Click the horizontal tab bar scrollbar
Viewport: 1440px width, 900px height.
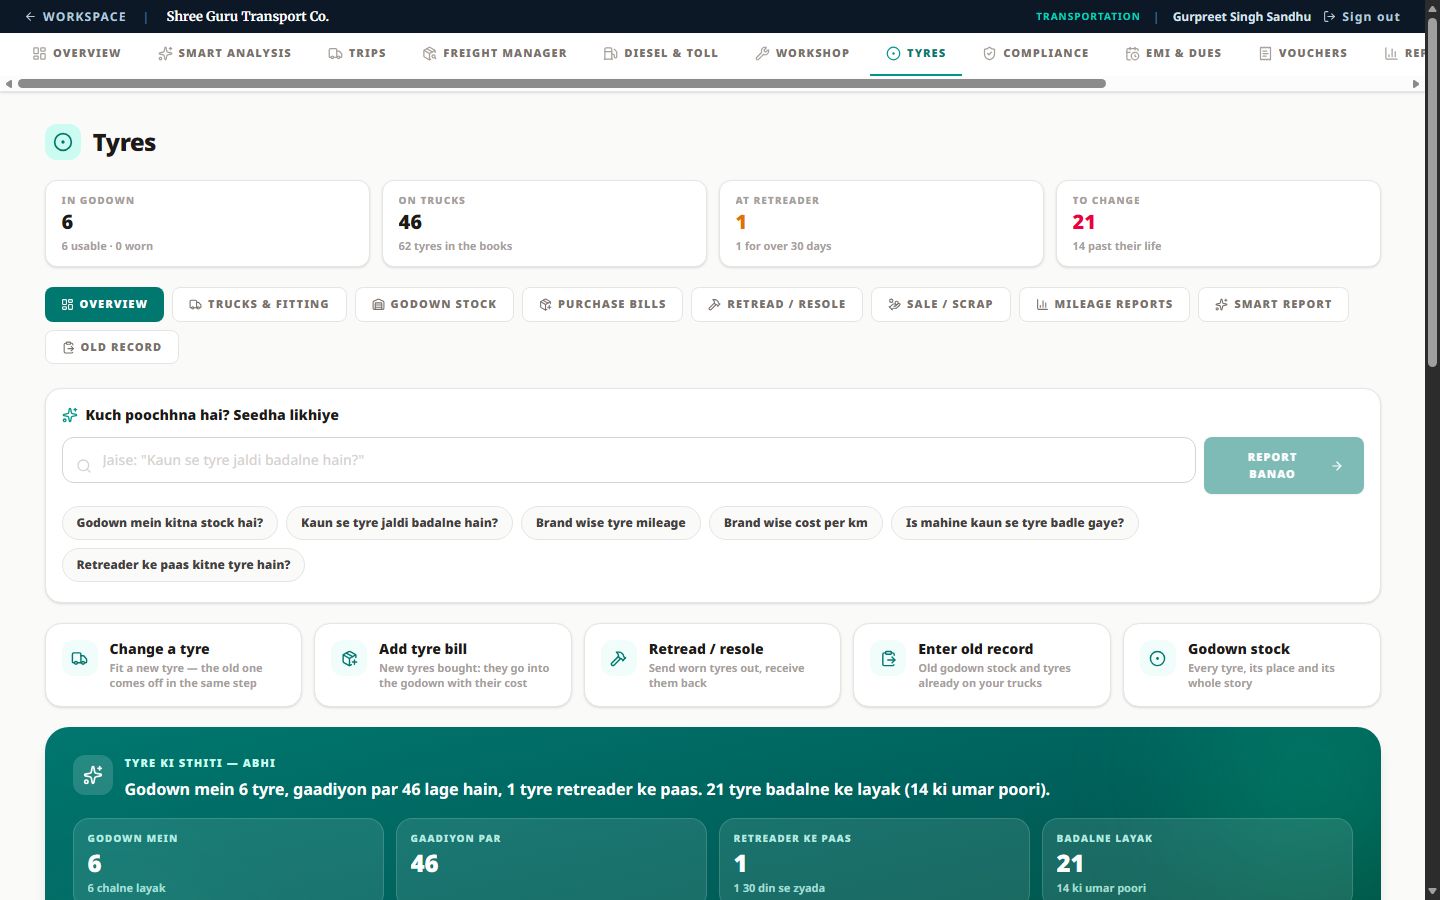(562, 84)
